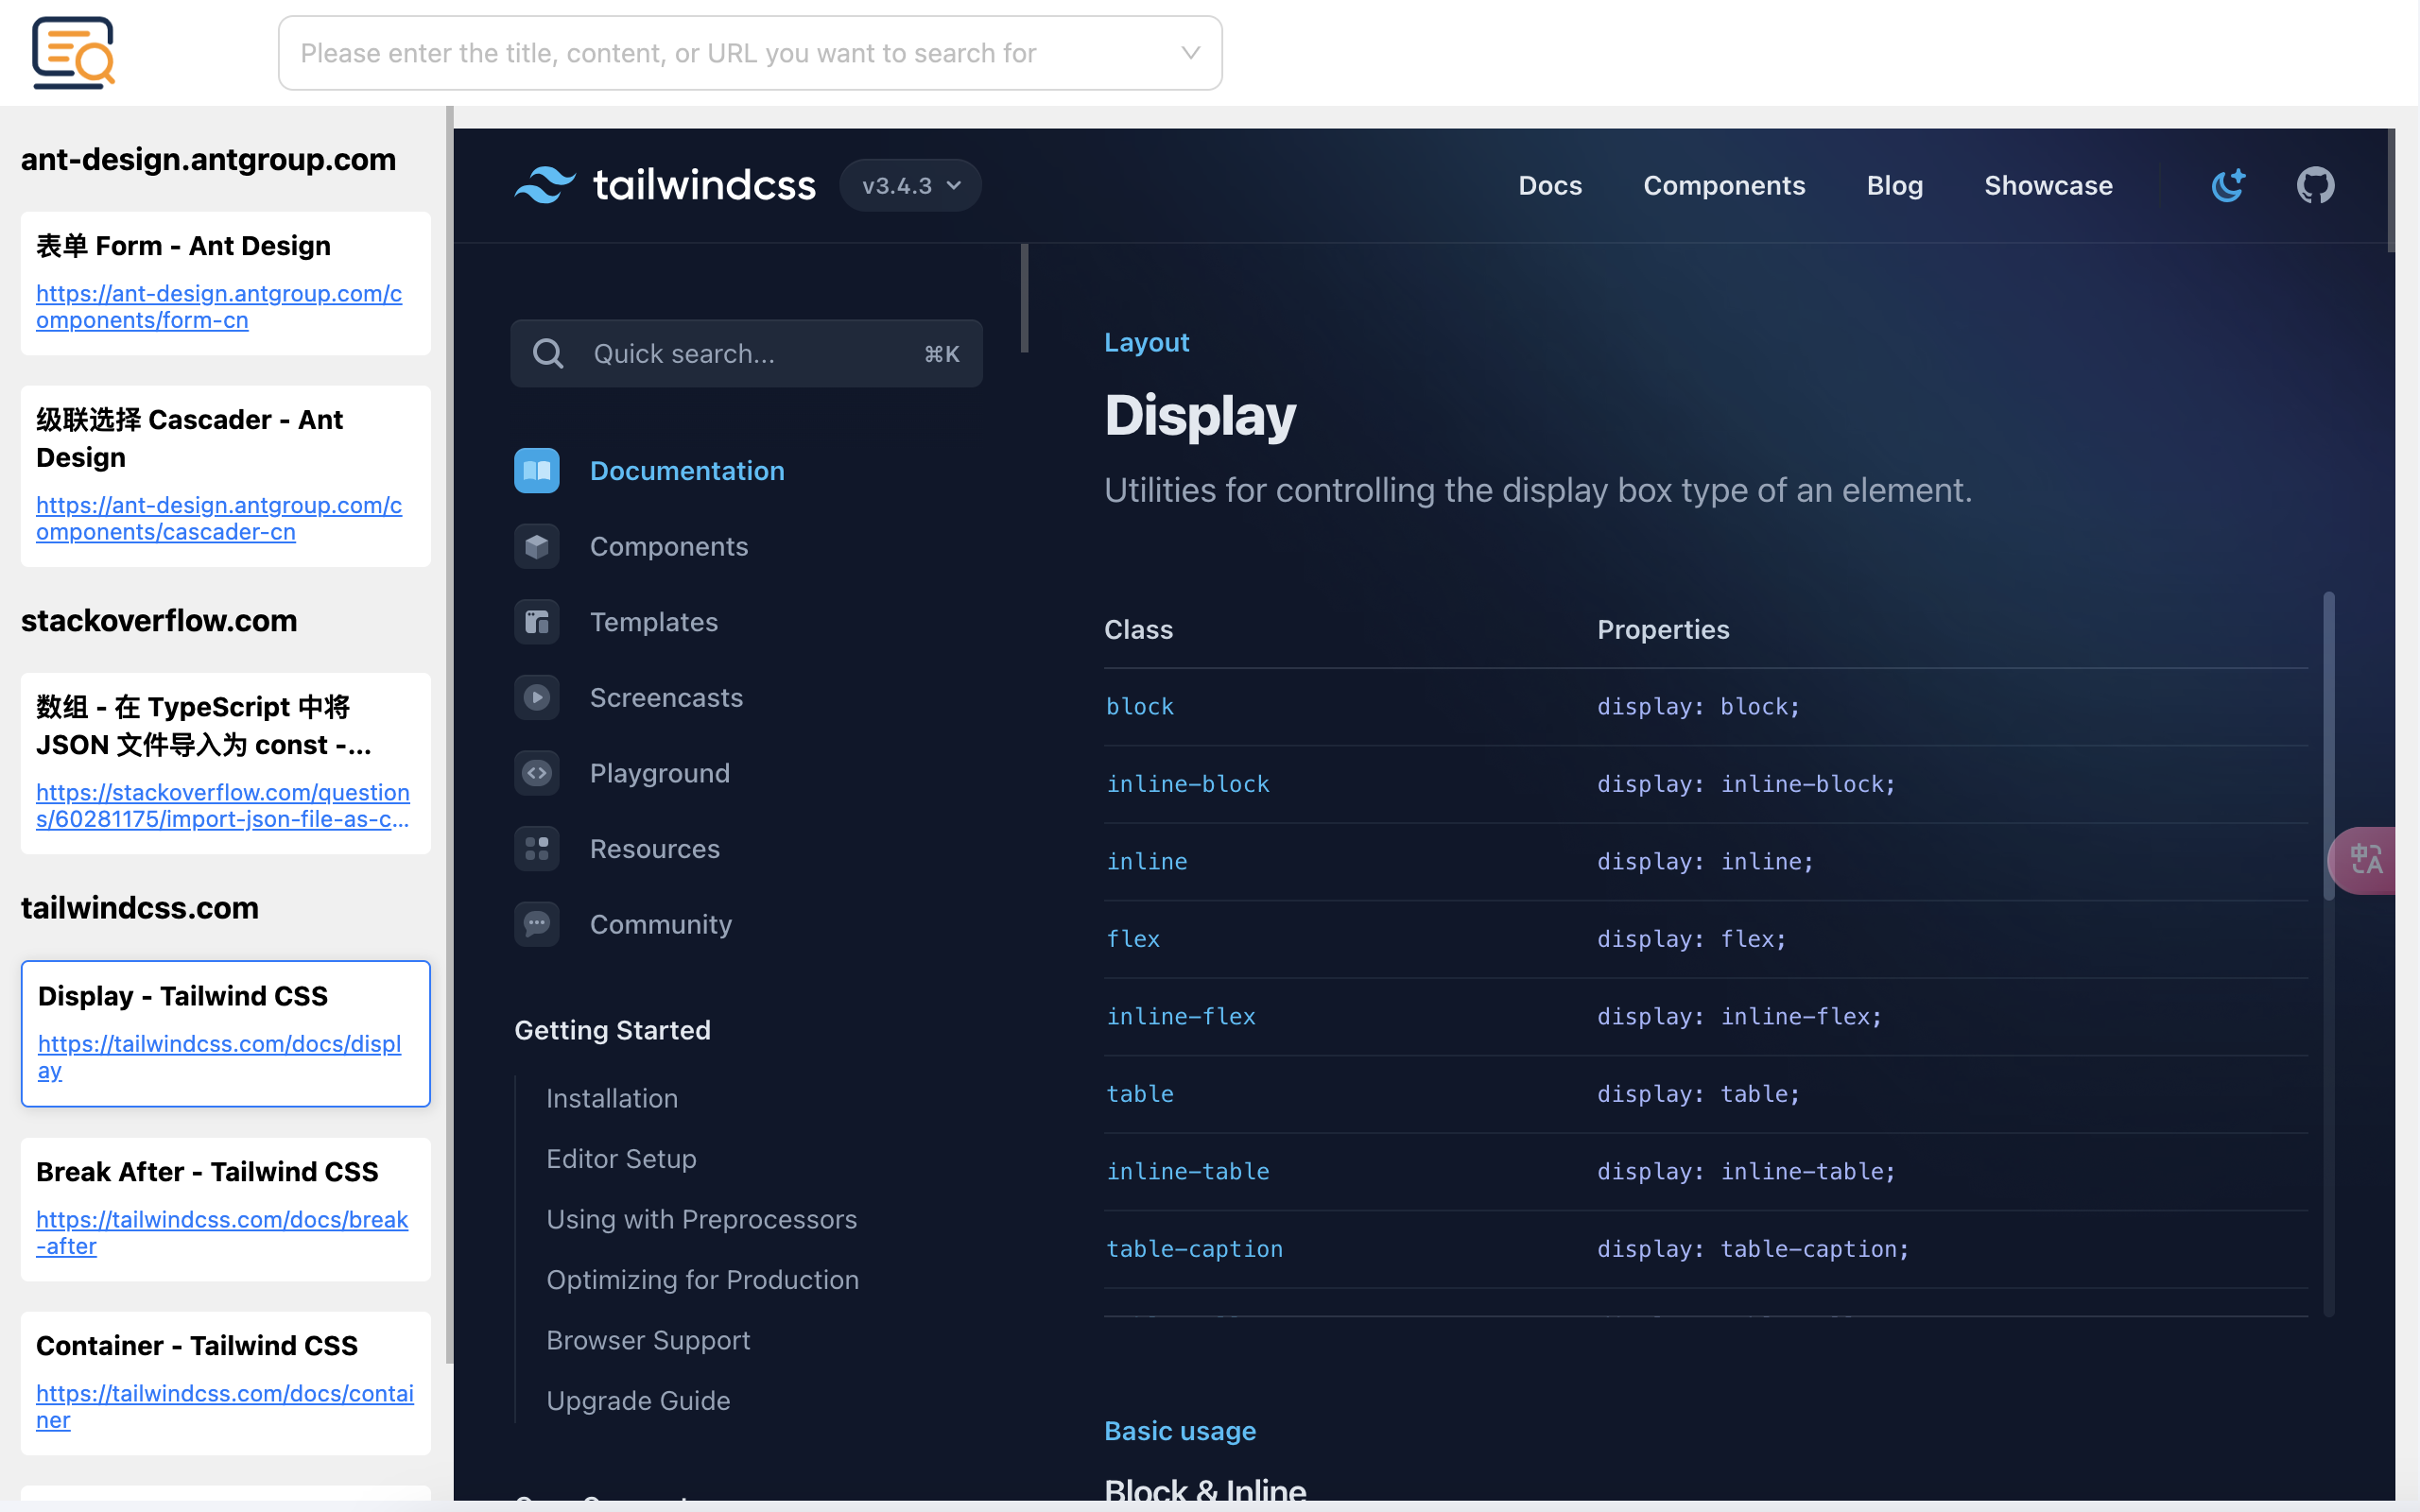This screenshot has height=1512, width=2420.
Task: Open the Docs menu item
Action: (x=1548, y=186)
